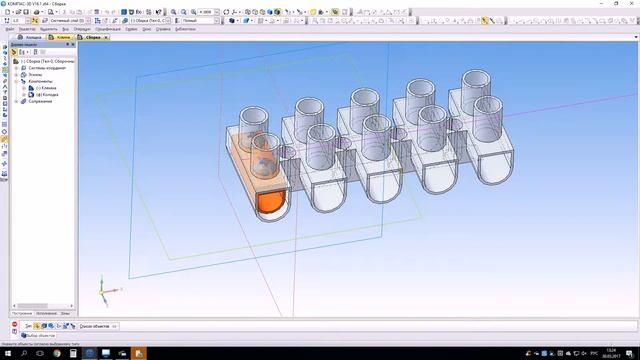Expand the Эскизы tree node

point(17,75)
